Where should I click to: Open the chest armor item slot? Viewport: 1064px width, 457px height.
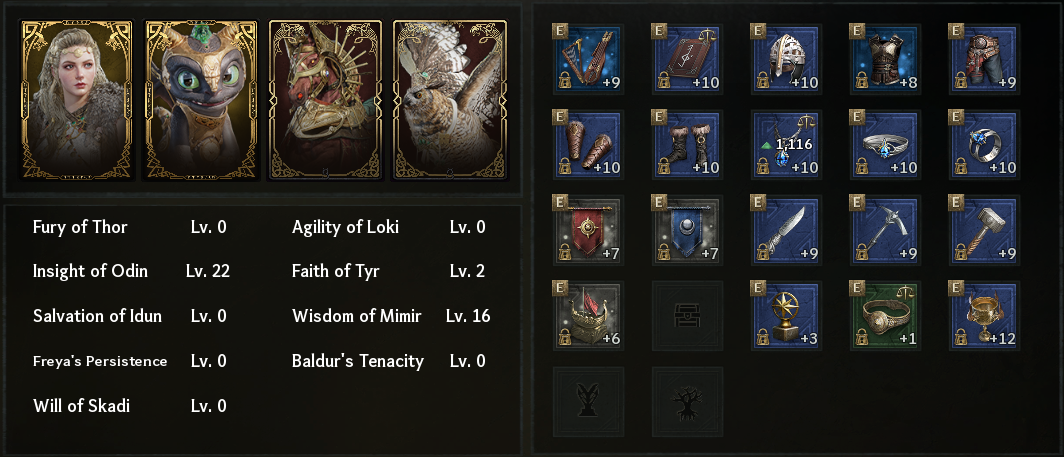[x=884, y=58]
